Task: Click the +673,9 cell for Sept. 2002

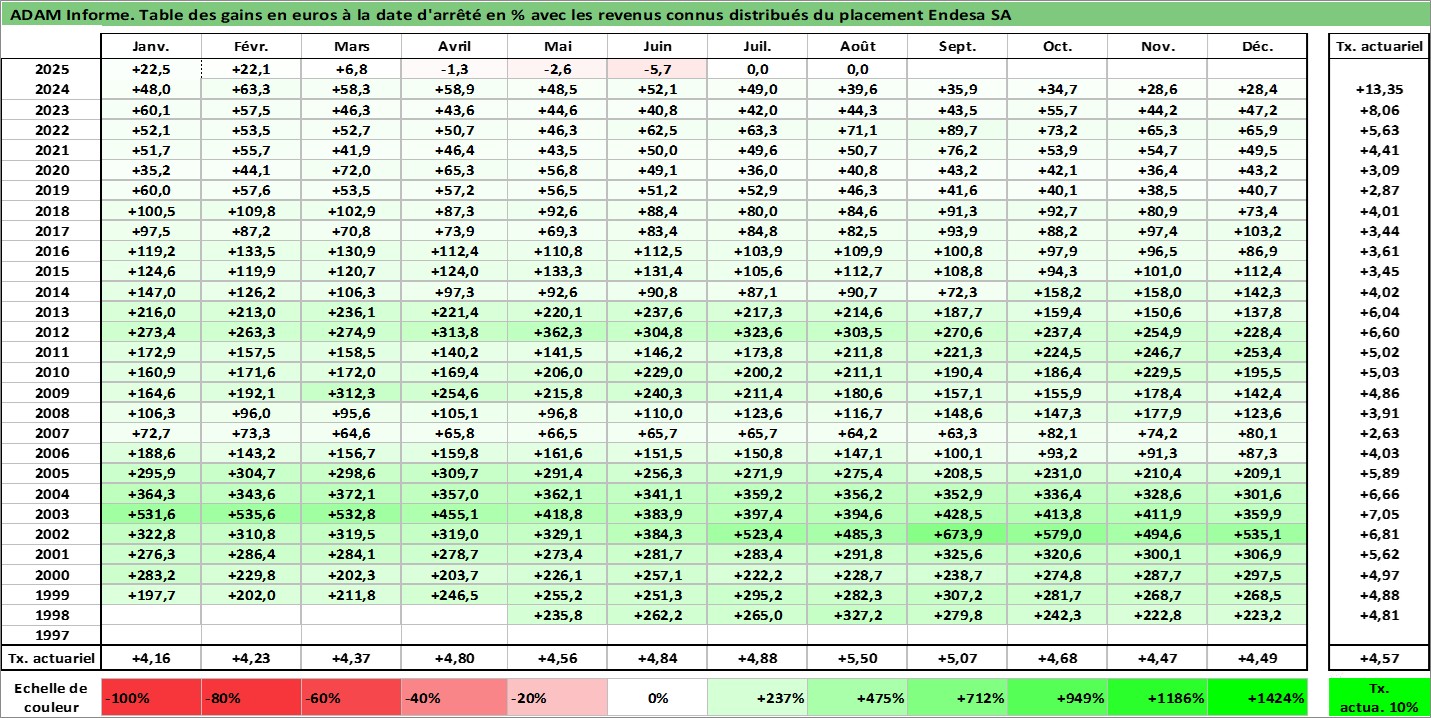Action: point(958,534)
